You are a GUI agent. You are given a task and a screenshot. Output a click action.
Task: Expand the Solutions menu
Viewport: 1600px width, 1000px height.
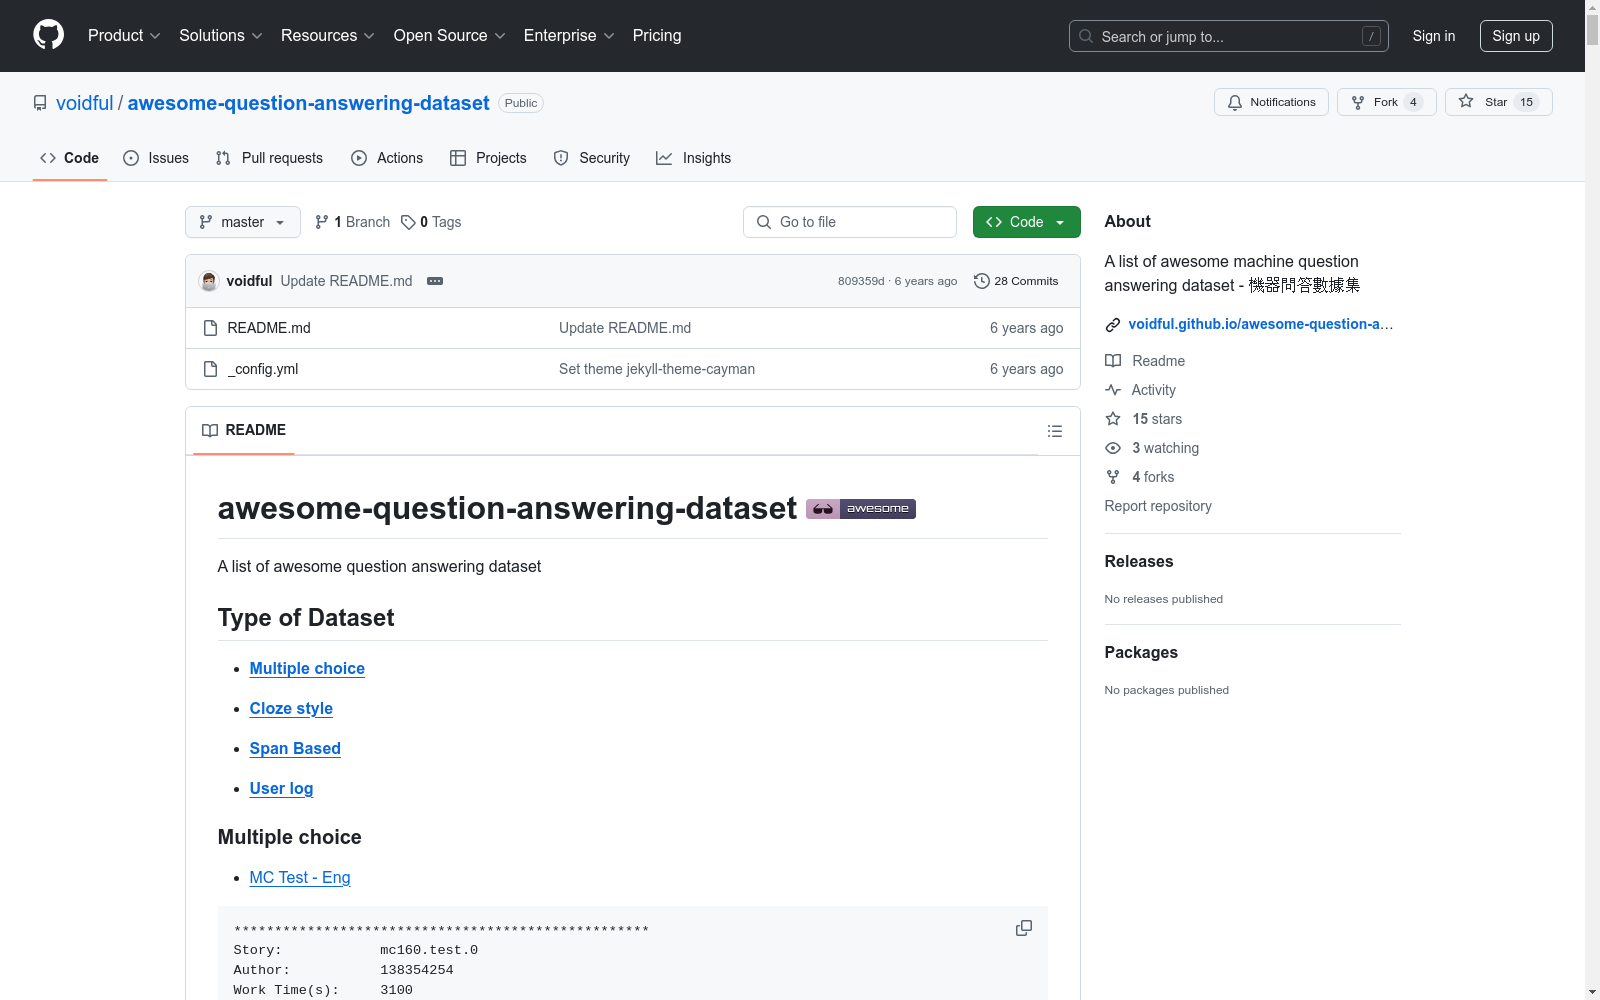tap(221, 35)
